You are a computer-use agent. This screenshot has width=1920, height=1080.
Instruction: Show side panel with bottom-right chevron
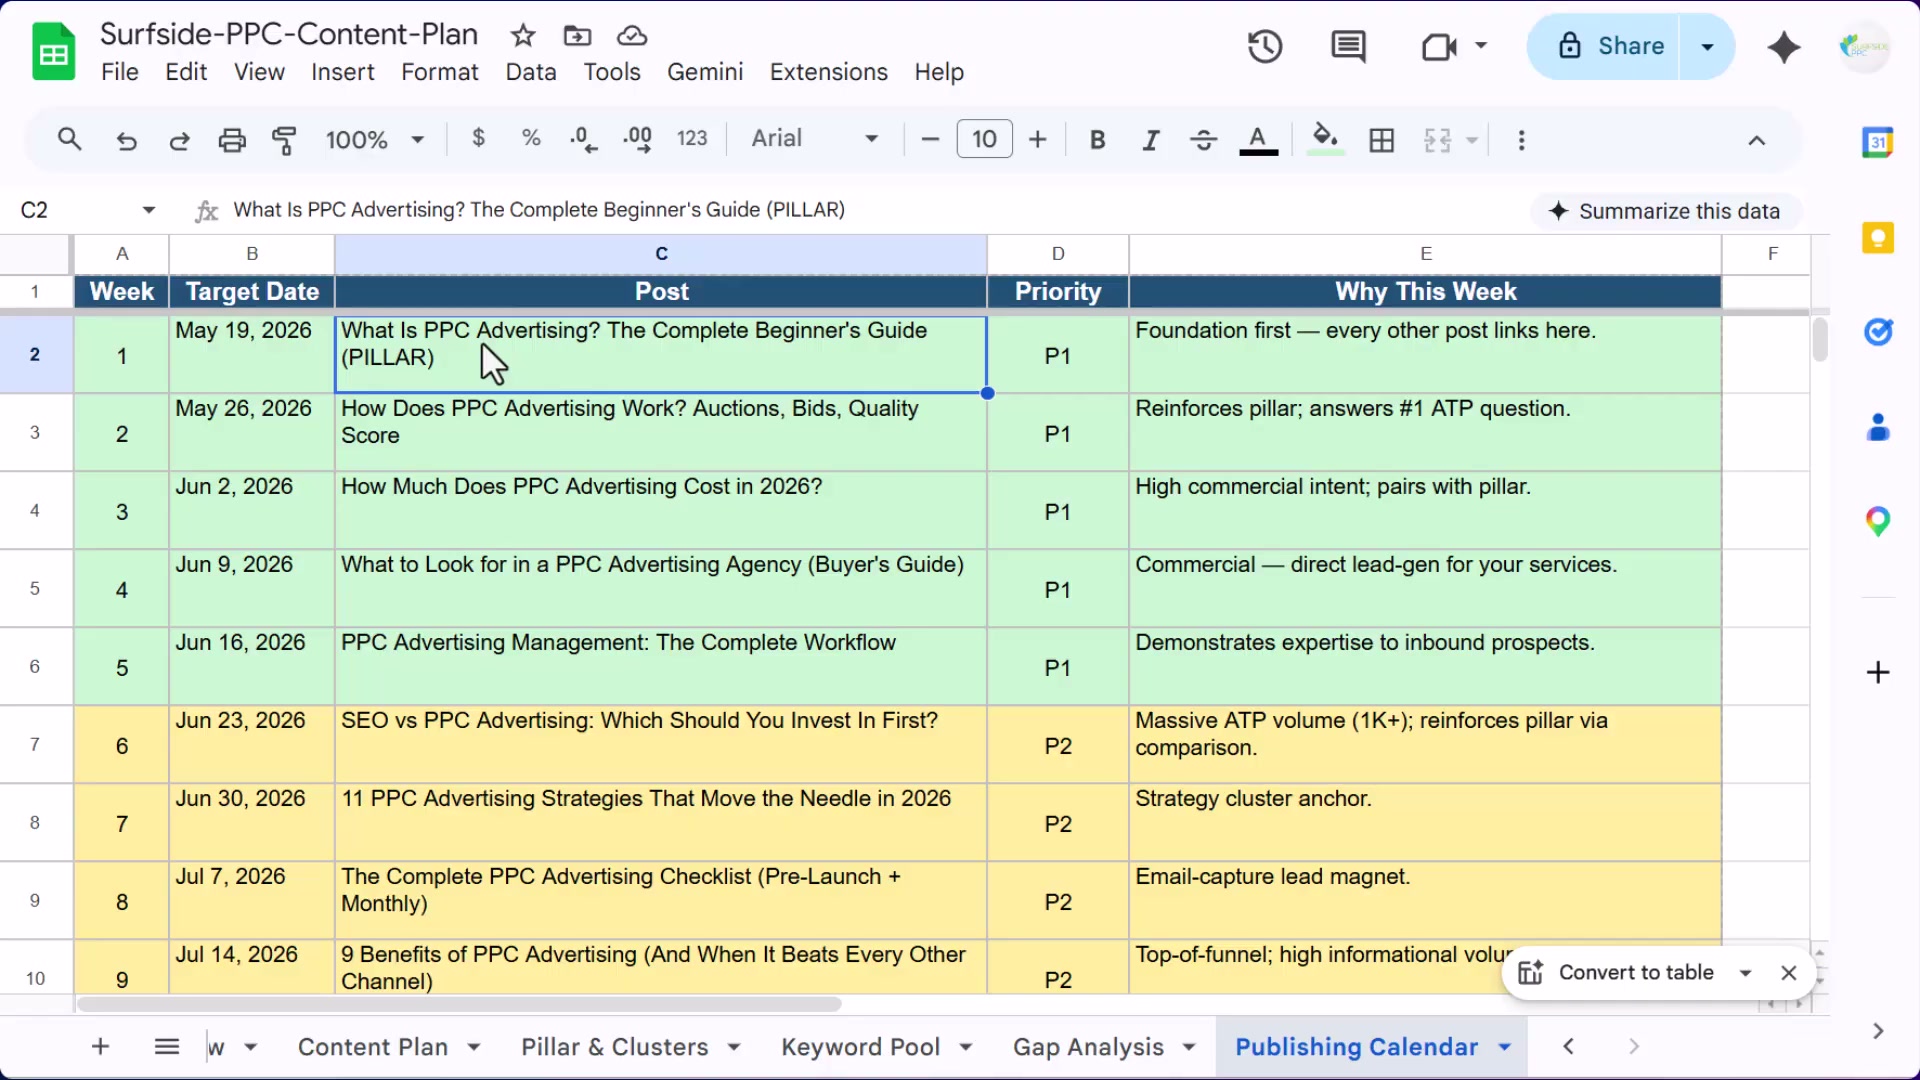[x=1878, y=1031]
